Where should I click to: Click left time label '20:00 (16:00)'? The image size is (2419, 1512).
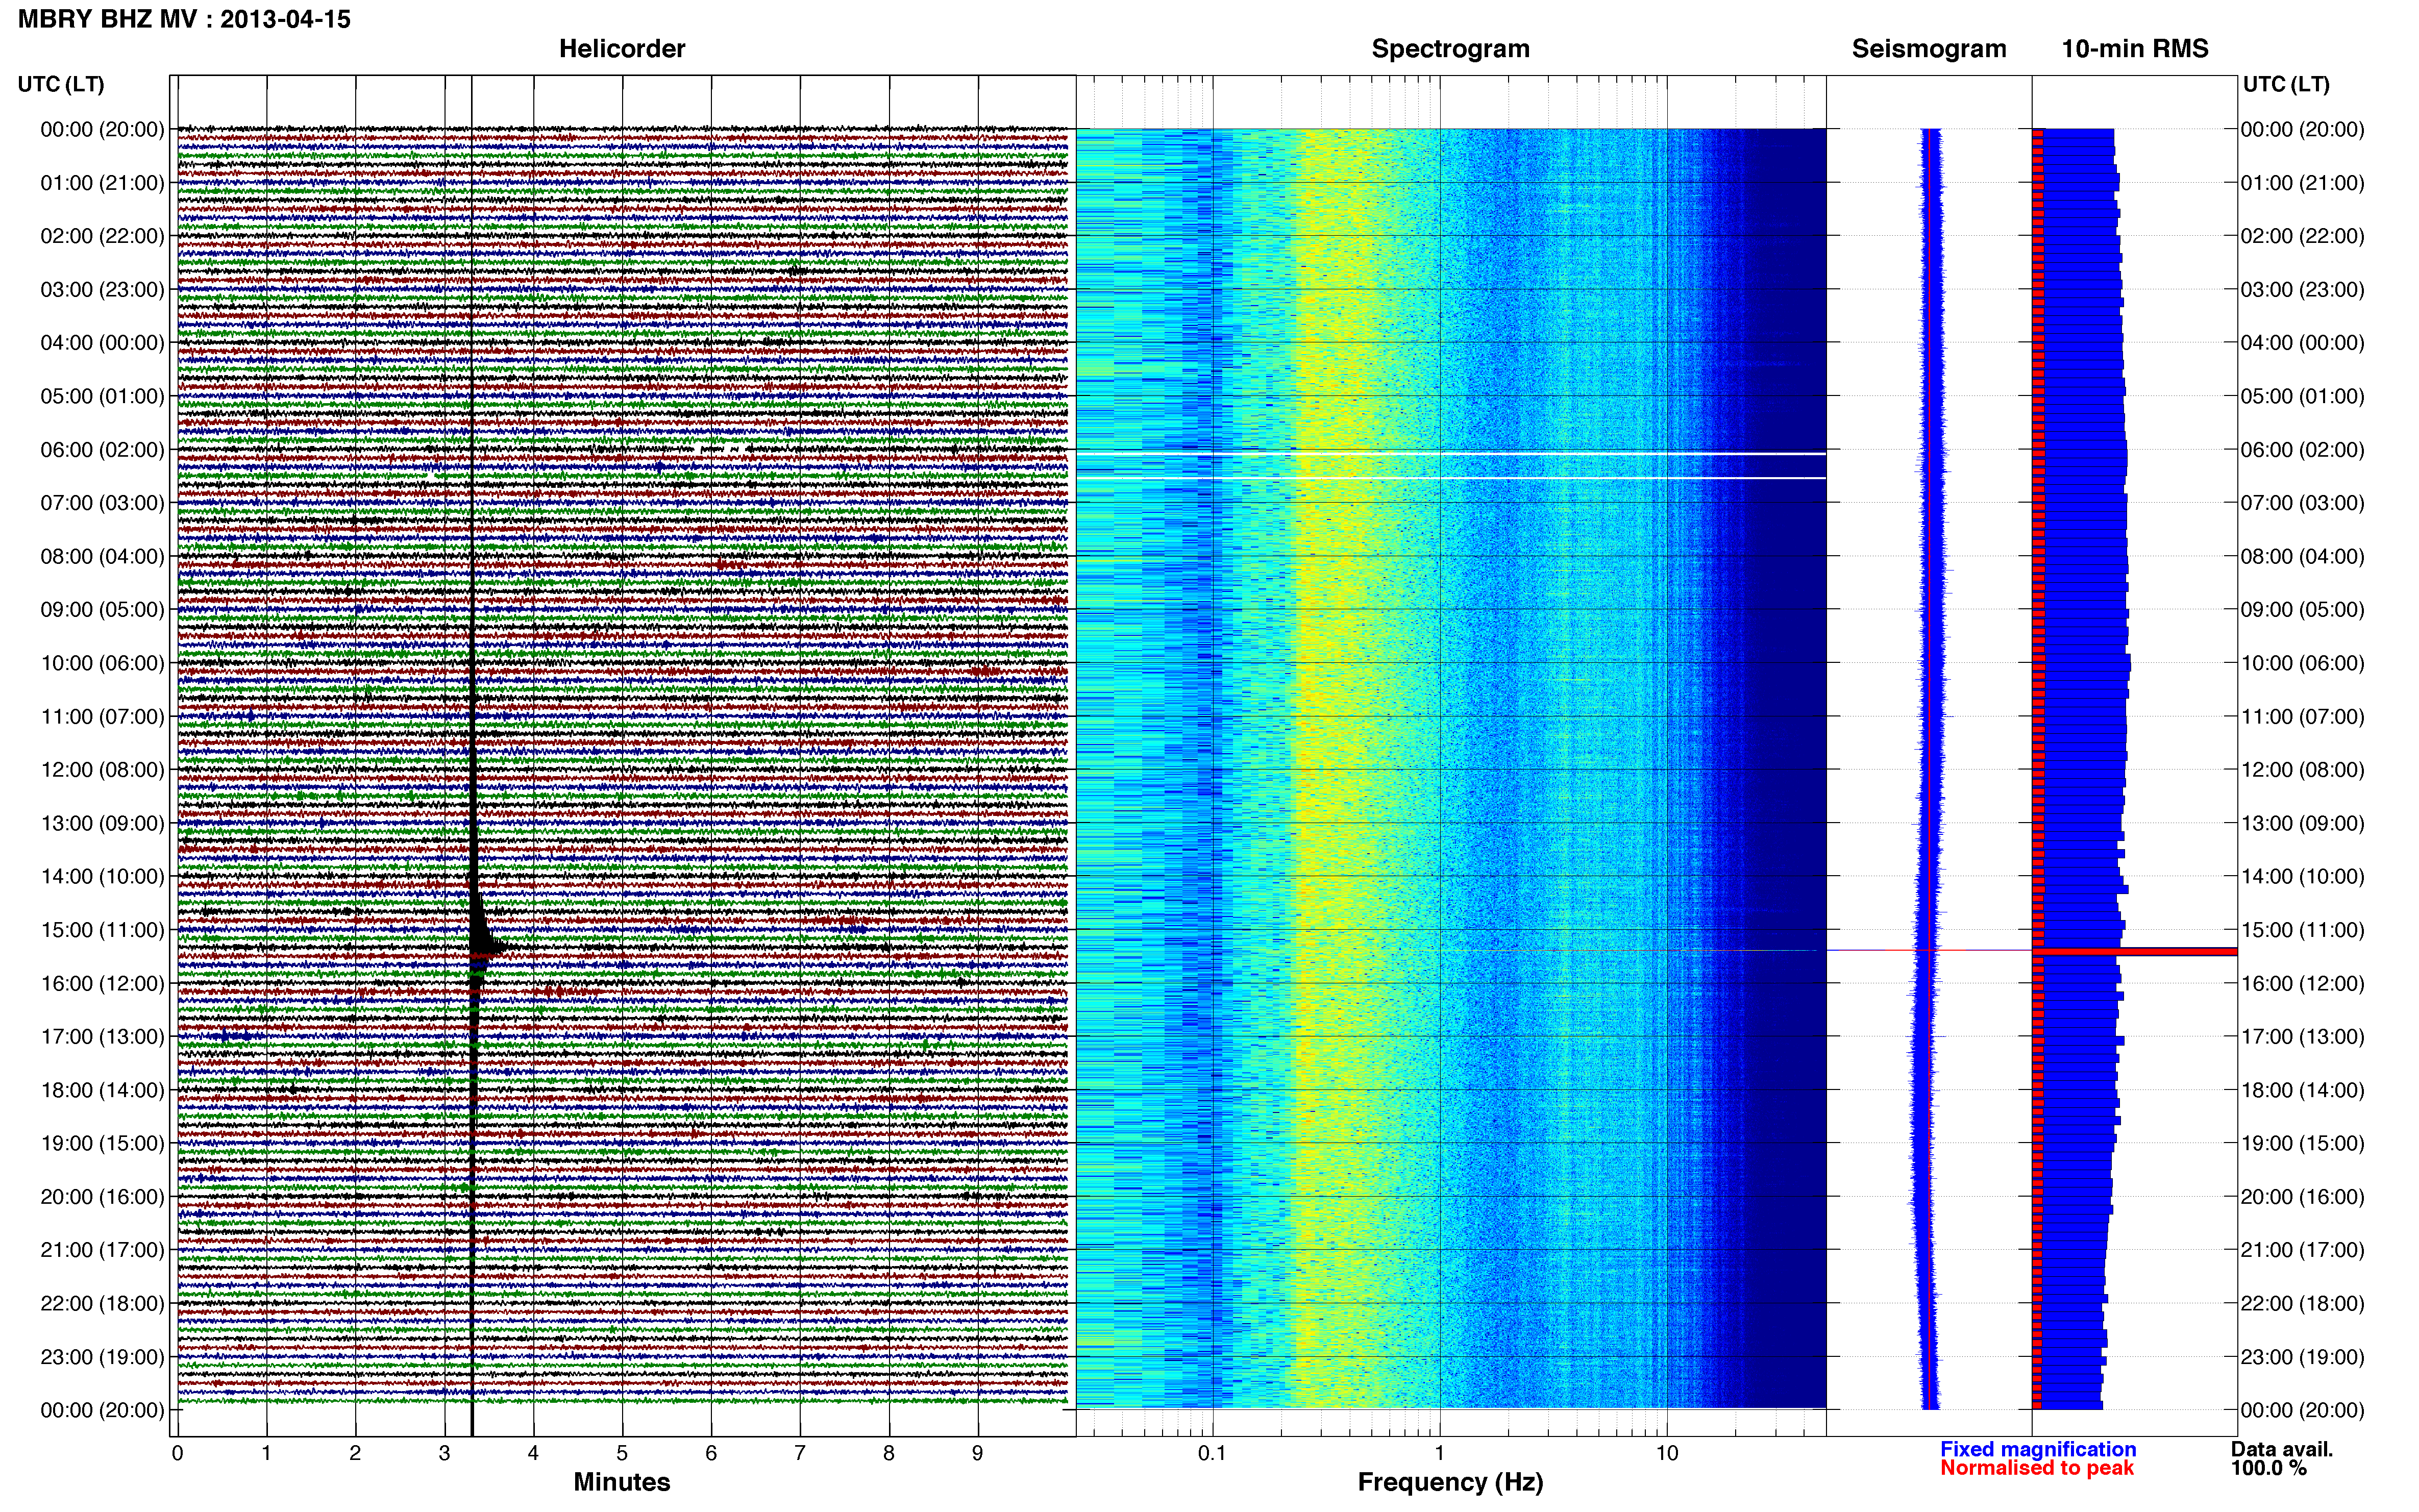(x=102, y=1197)
